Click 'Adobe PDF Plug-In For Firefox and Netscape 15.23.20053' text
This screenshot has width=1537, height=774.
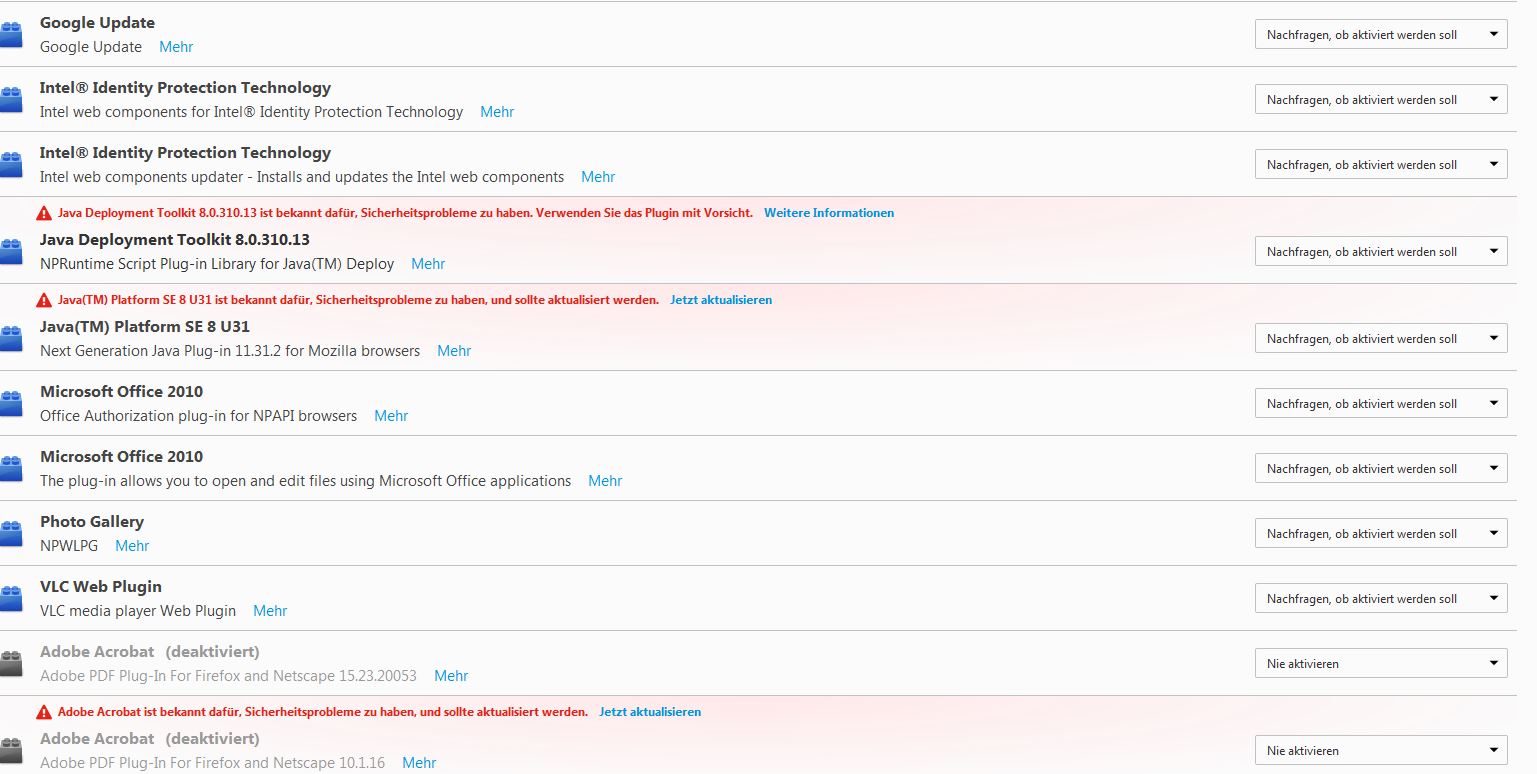coord(228,676)
